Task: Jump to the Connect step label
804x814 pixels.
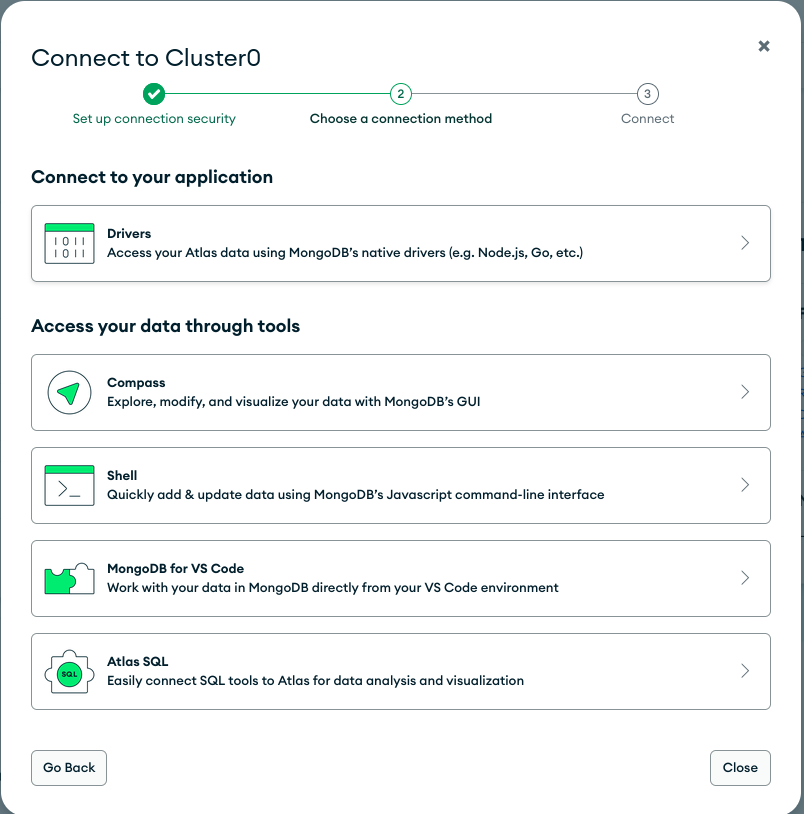Action: [647, 118]
